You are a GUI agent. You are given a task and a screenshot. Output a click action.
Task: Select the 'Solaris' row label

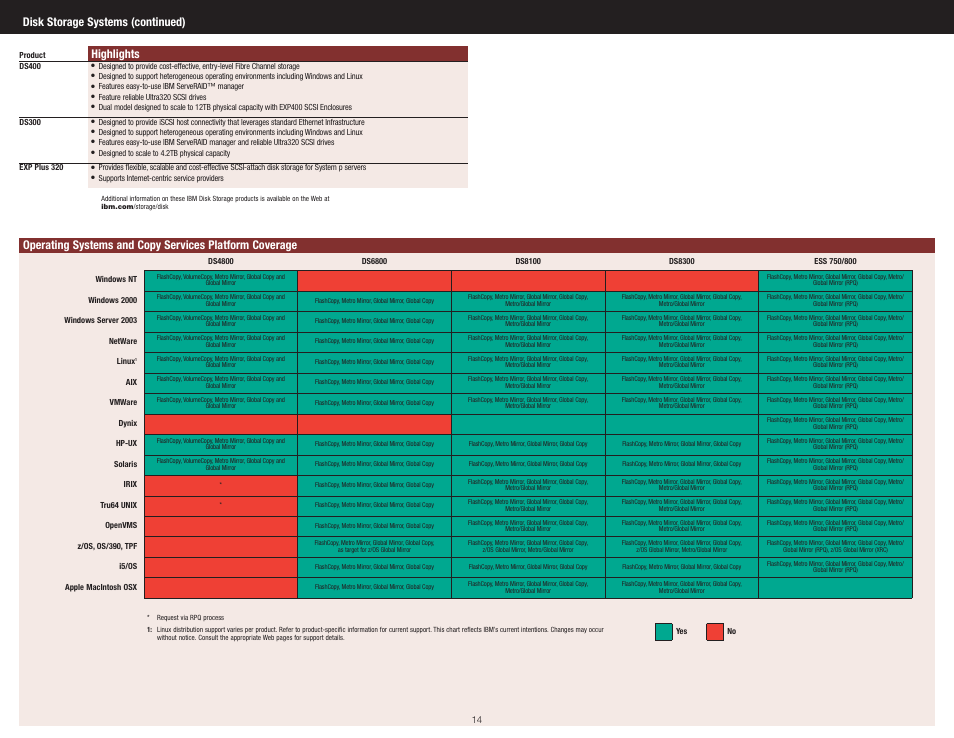coord(125,464)
